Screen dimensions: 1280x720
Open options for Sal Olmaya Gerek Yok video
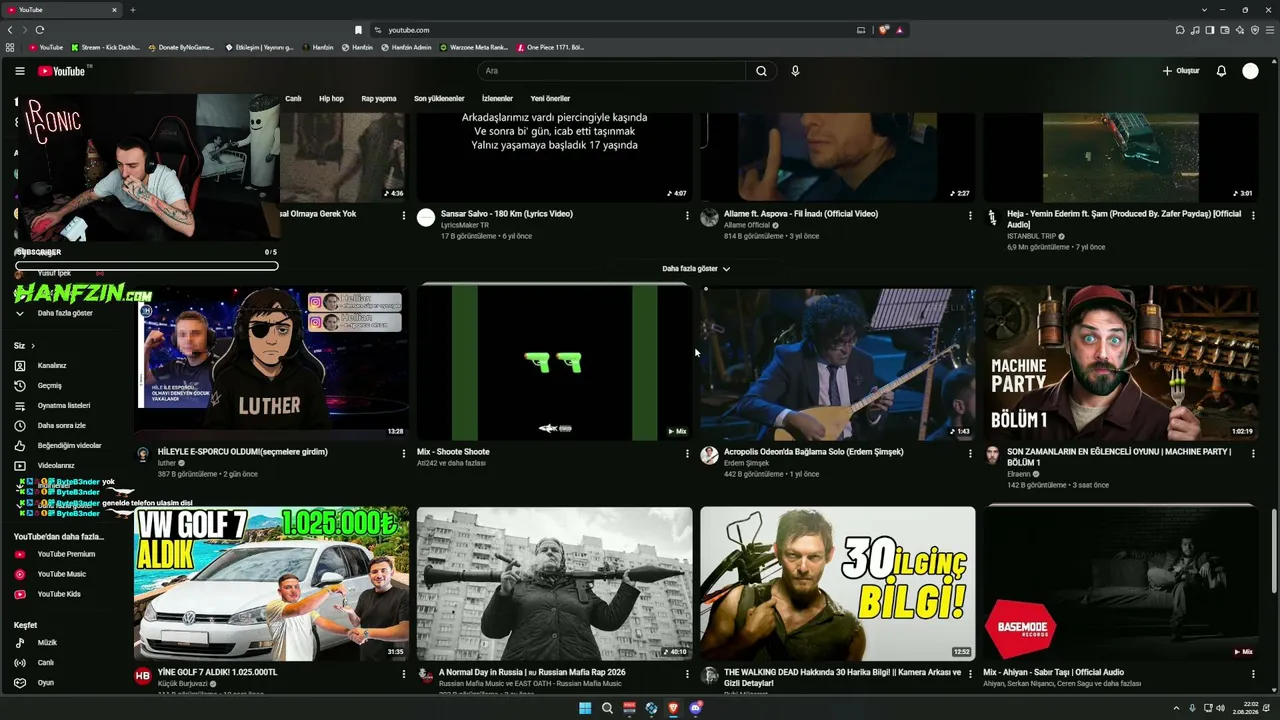tap(404, 215)
